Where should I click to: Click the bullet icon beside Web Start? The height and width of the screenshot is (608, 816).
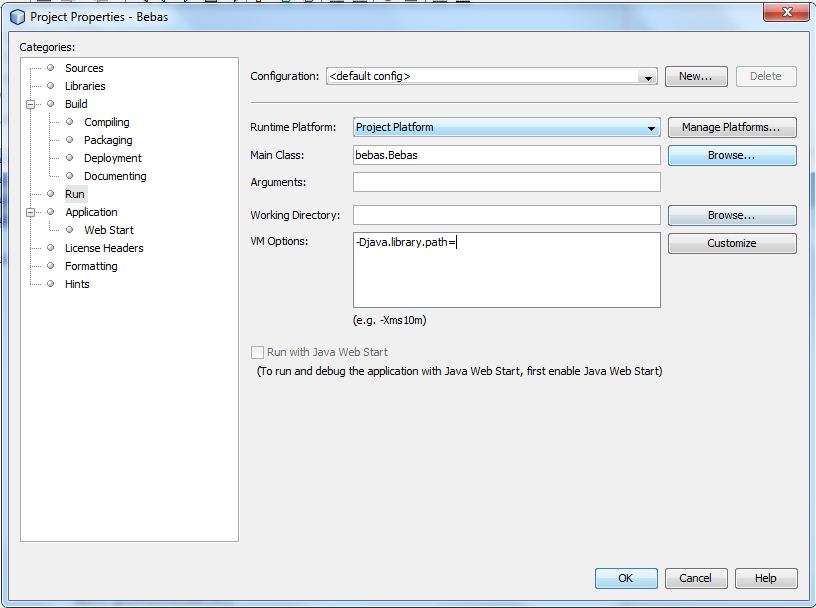point(70,230)
